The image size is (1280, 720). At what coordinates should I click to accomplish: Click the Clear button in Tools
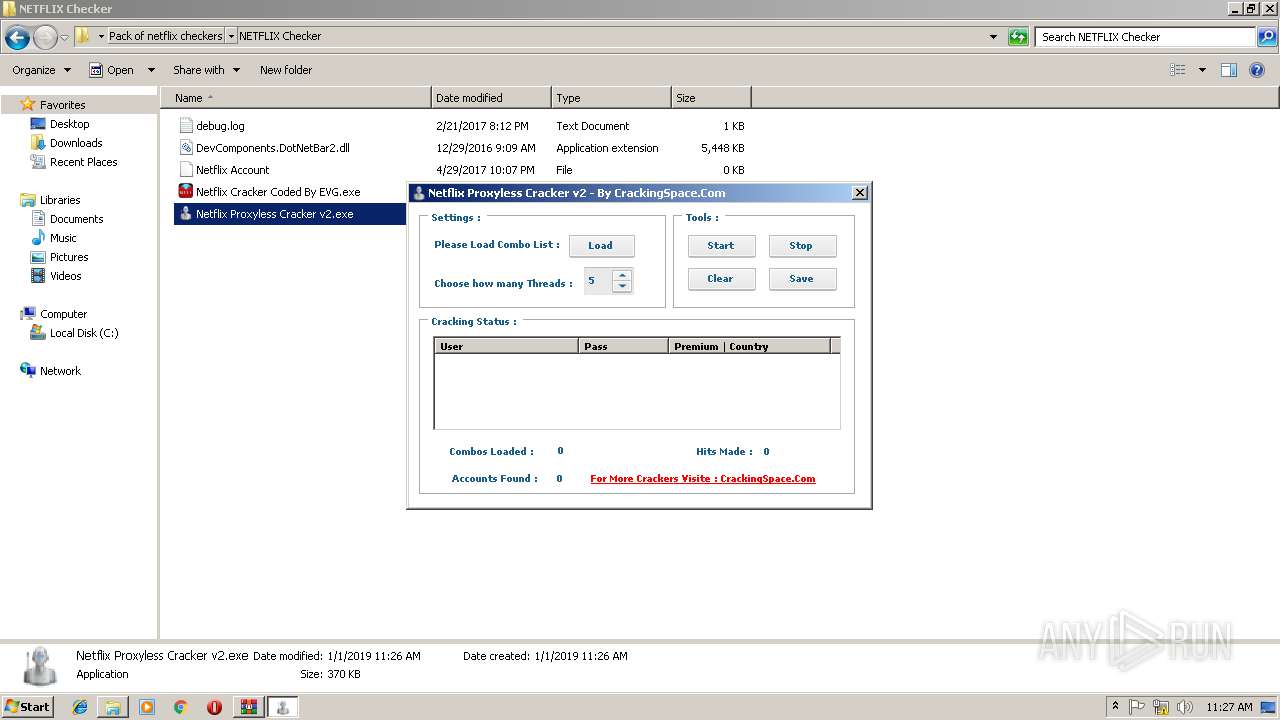[721, 278]
